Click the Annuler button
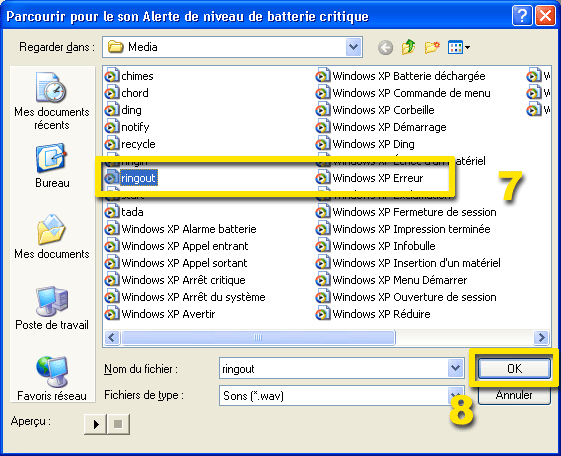The image size is (561, 456). (514, 396)
